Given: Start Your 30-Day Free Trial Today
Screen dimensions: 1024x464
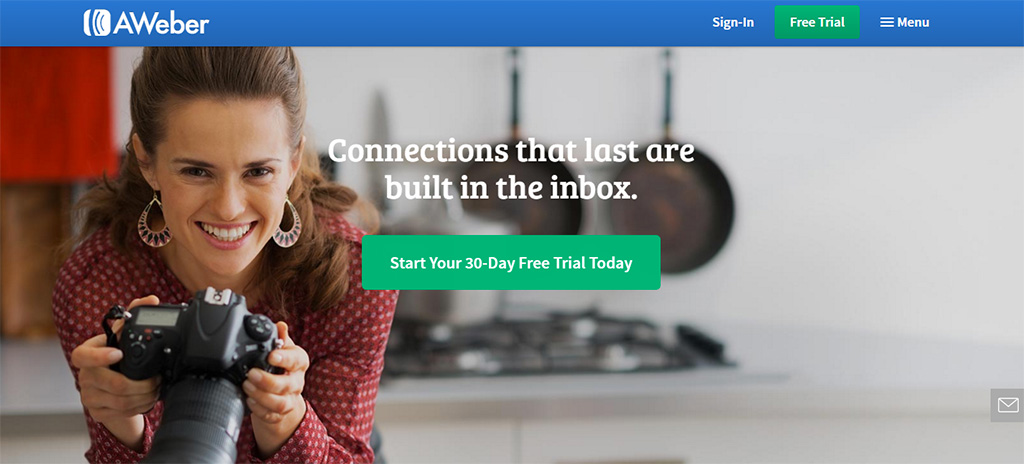Looking at the screenshot, I should pyautogui.click(x=511, y=263).
